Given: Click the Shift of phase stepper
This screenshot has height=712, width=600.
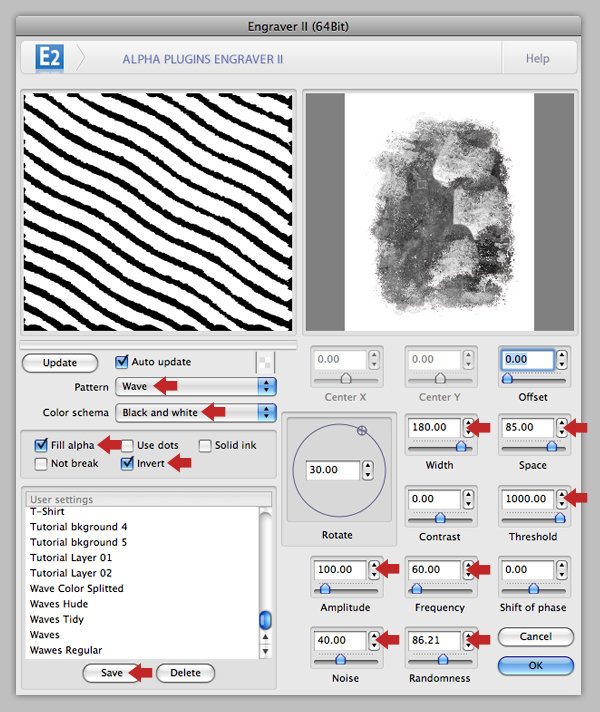Looking at the screenshot, I should click(562, 569).
